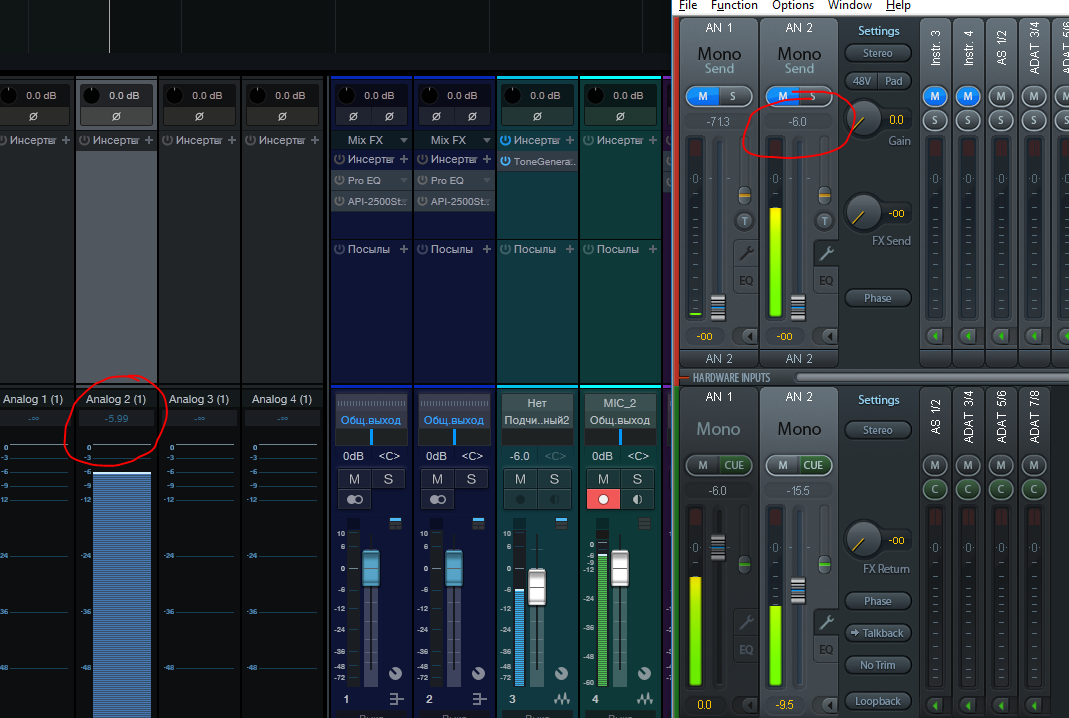The height and width of the screenshot is (718, 1069).
Task: Click the pan field <C> on channel 4
Action: tap(637, 455)
